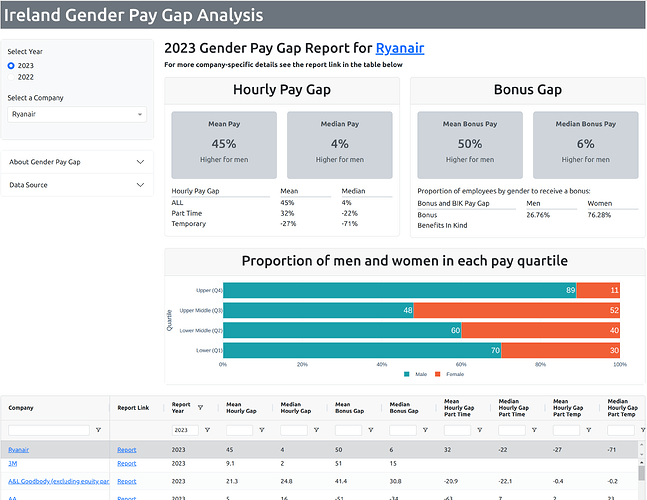Open the Report link in 3M row

127,464
